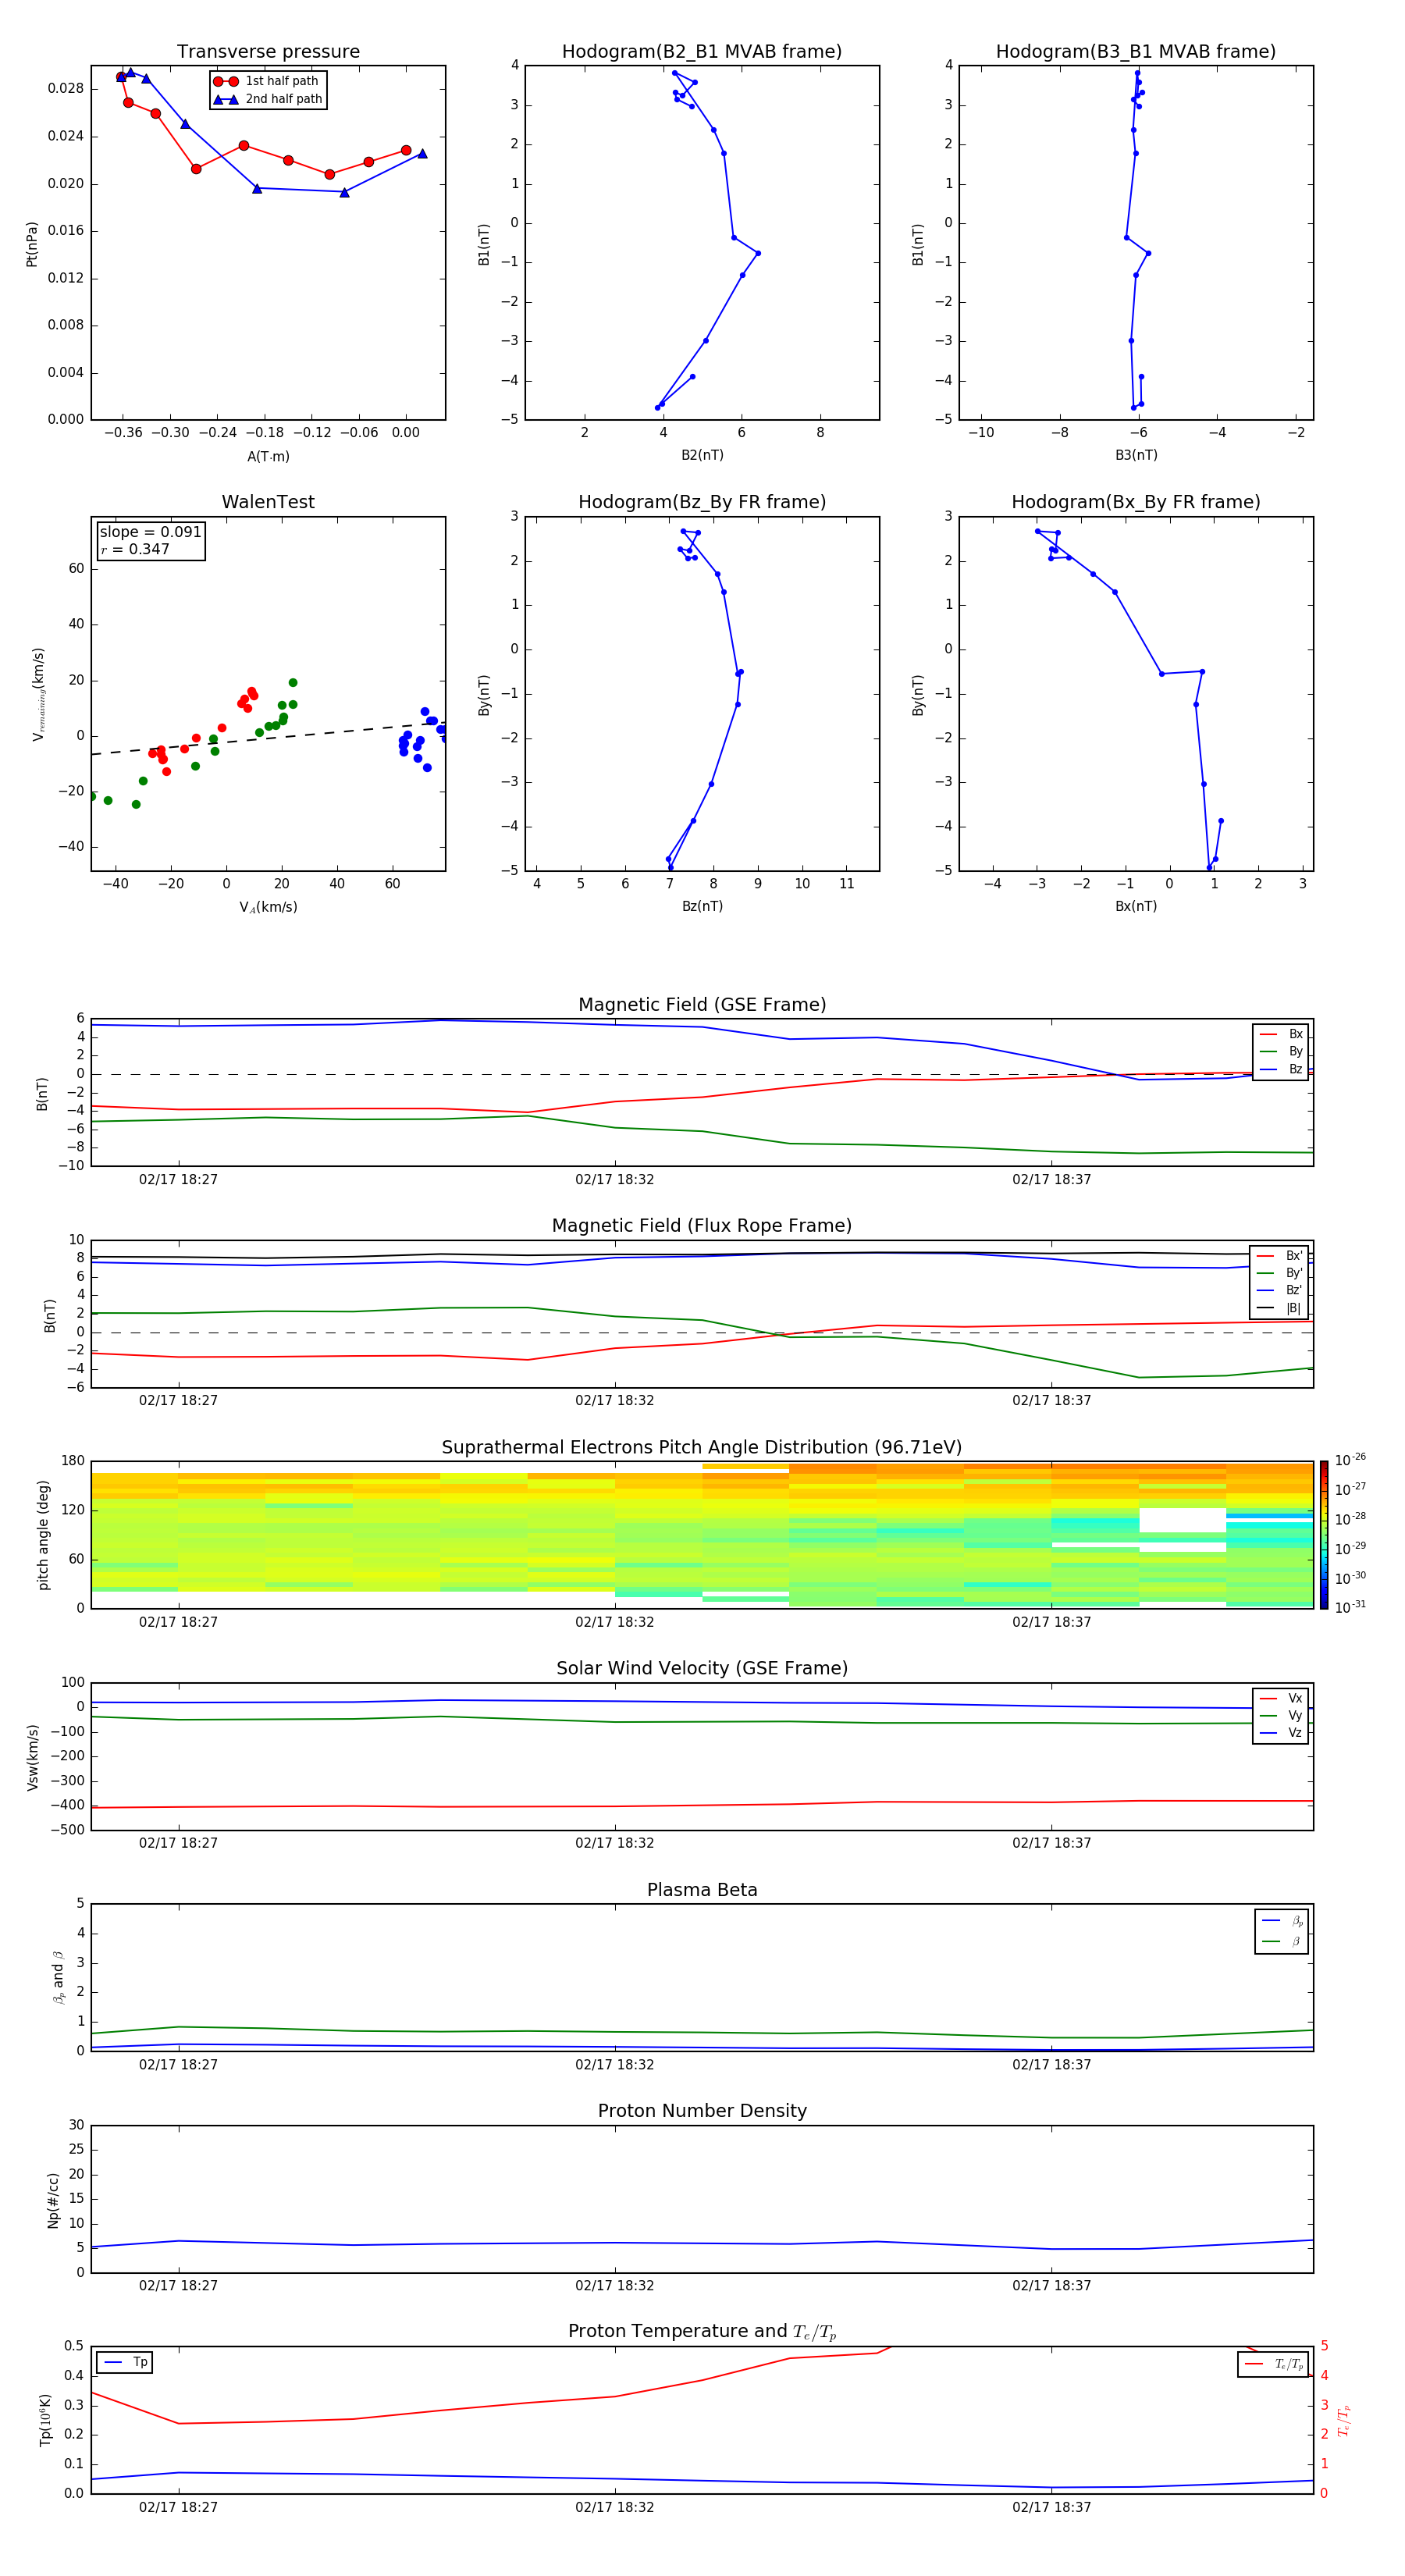Screen dimensions: 1405x2576
Task: Select the |B| entry in Flux Rope legend
Action: 1280,1308
